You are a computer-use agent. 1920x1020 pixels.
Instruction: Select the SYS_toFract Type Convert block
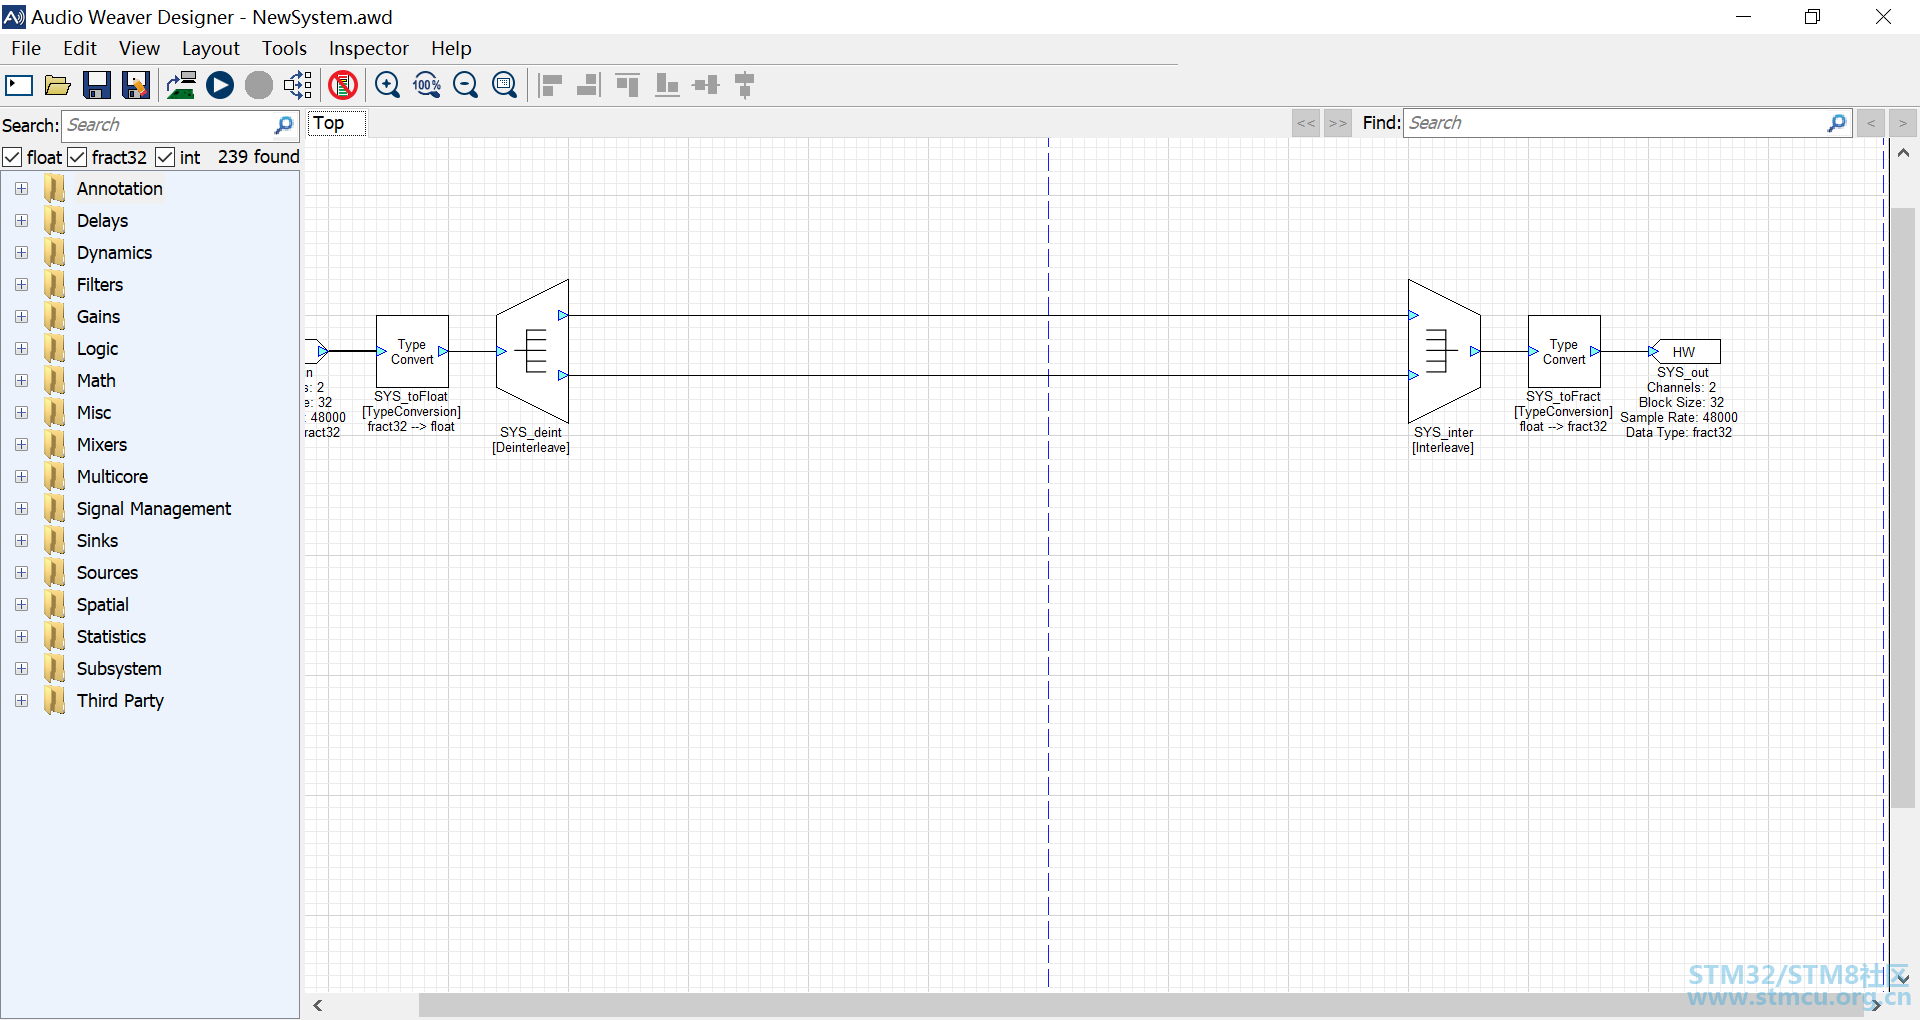click(x=1564, y=352)
